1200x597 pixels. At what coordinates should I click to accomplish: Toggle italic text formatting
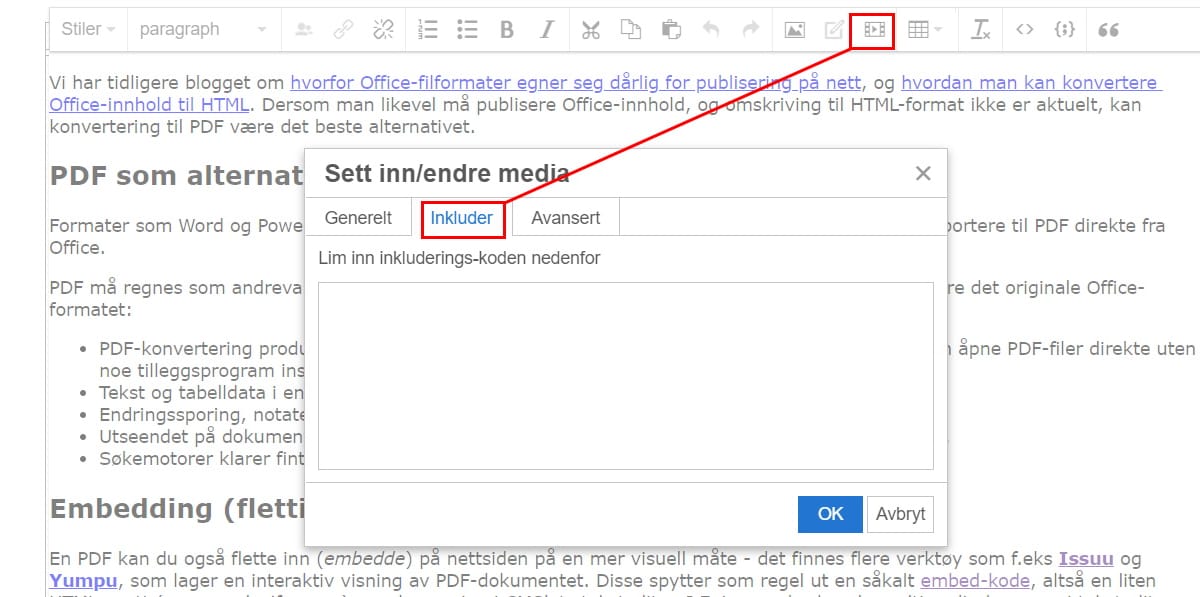546,30
